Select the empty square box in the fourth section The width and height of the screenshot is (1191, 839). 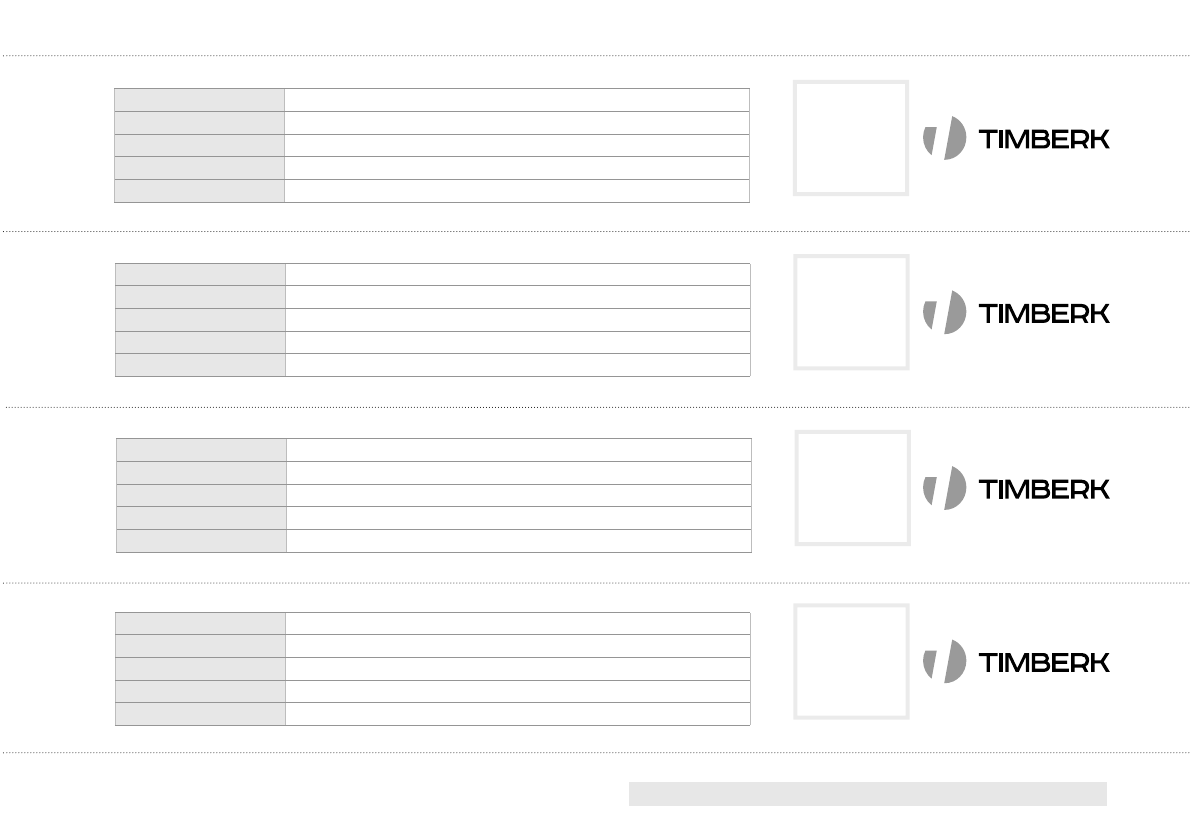click(x=851, y=661)
